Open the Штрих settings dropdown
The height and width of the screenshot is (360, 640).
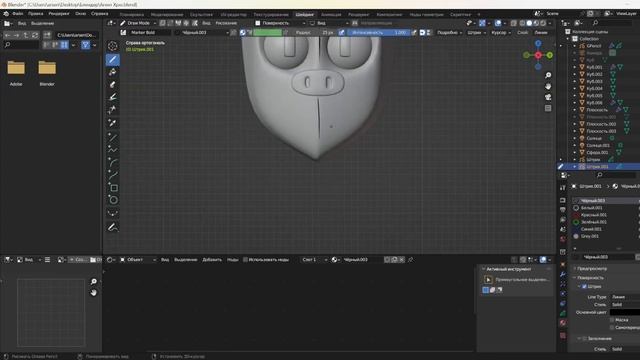pyautogui.click(x=476, y=32)
